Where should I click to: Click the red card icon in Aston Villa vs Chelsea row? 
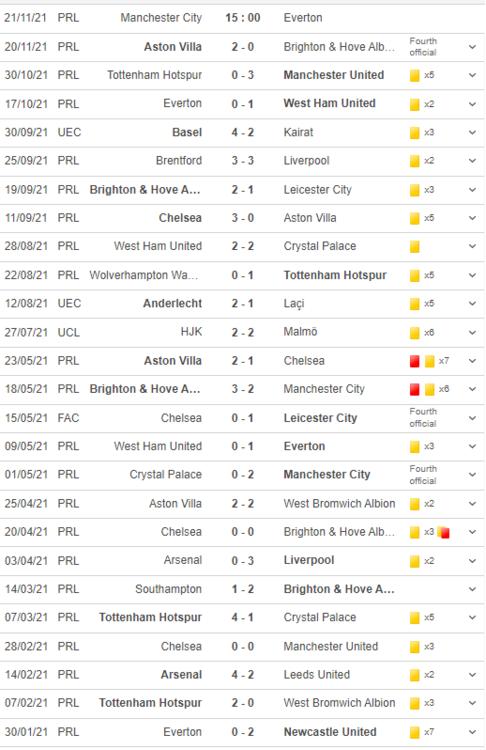(415, 361)
